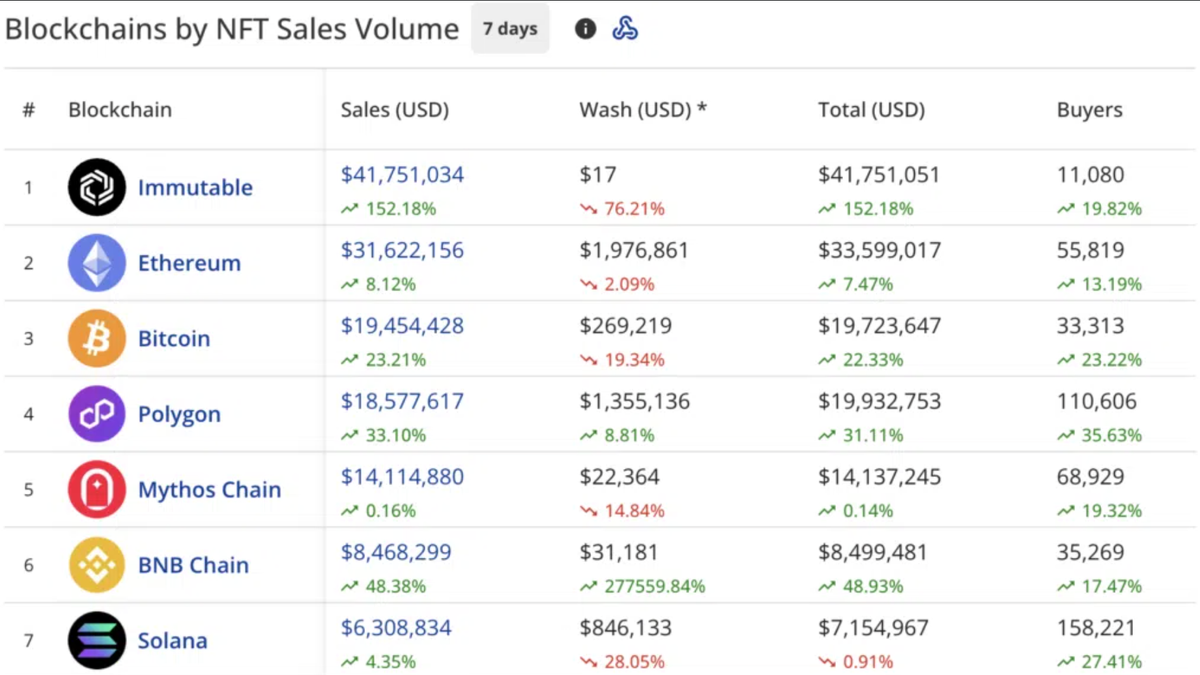The height and width of the screenshot is (675, 1200).
Task: Open the Mythos Chain link
Action: click(209, 489)
